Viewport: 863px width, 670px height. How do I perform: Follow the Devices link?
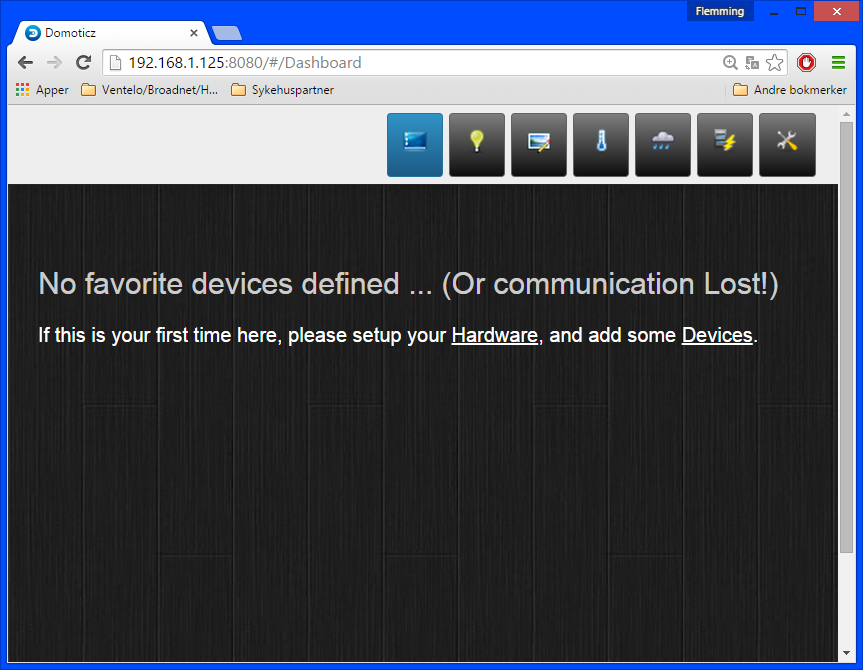[x=717, y=335]
